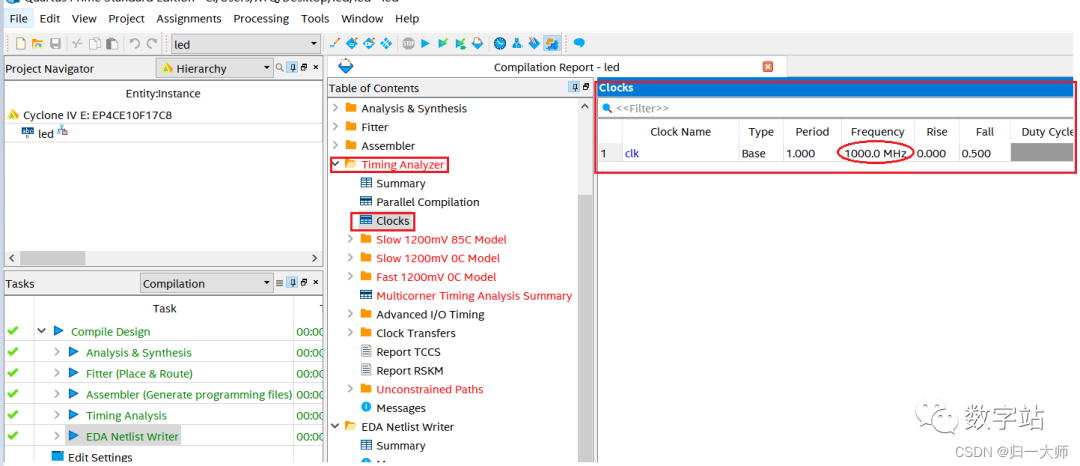The width and height of the screenshot is (1080, 466).
Task: Click Edit Settings in the Tasks list
Action: tap(100, 458)
